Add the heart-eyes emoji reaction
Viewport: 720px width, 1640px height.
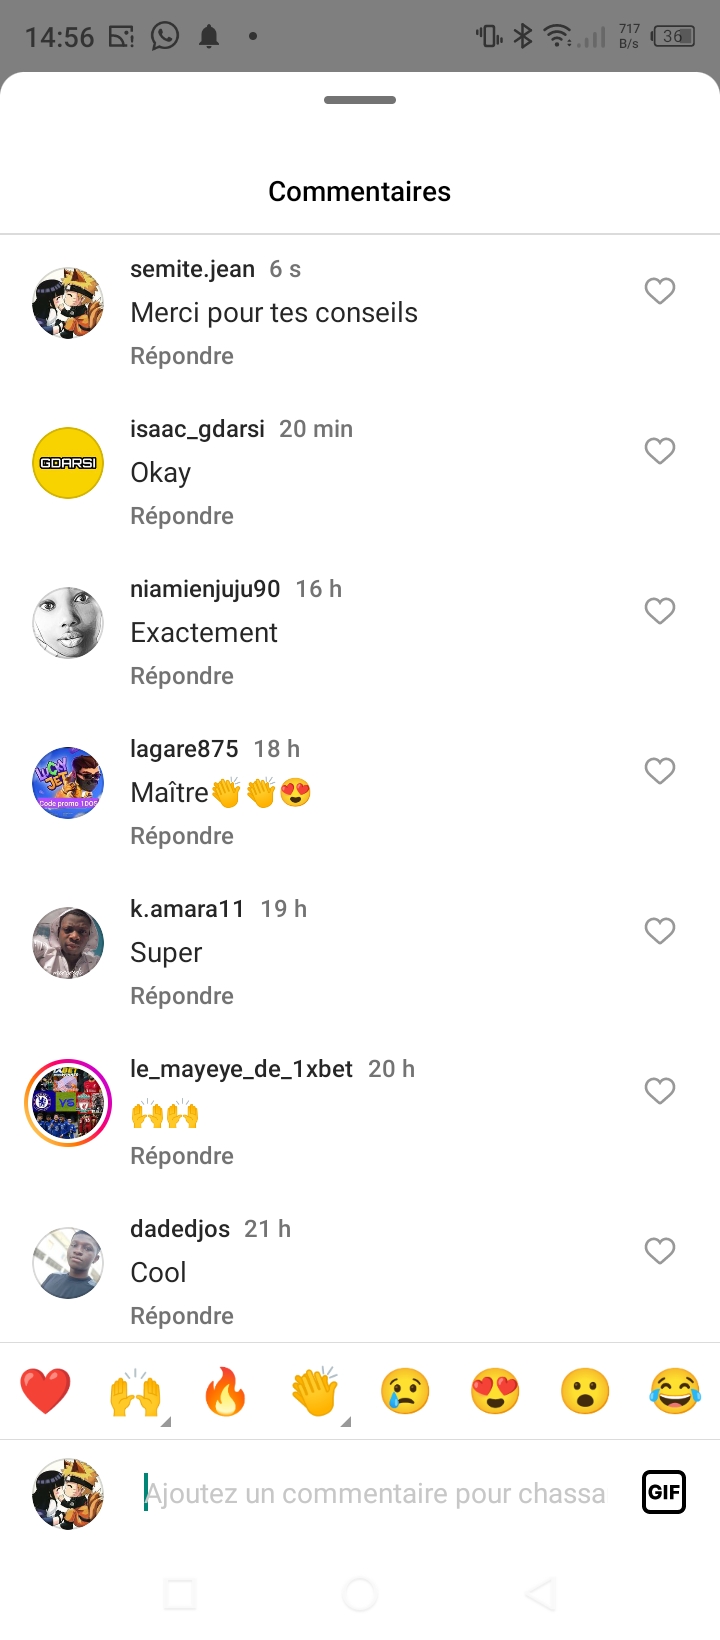[x=495, y=1391]
